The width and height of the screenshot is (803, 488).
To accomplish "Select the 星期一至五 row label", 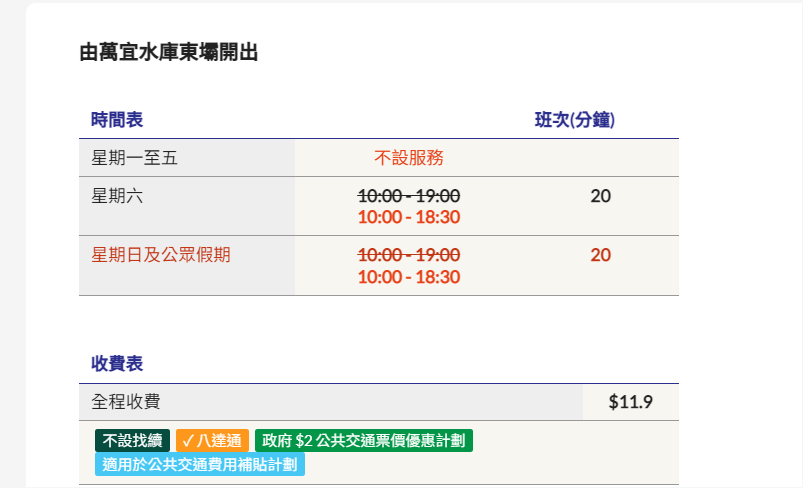I will (x=134, y=157).
